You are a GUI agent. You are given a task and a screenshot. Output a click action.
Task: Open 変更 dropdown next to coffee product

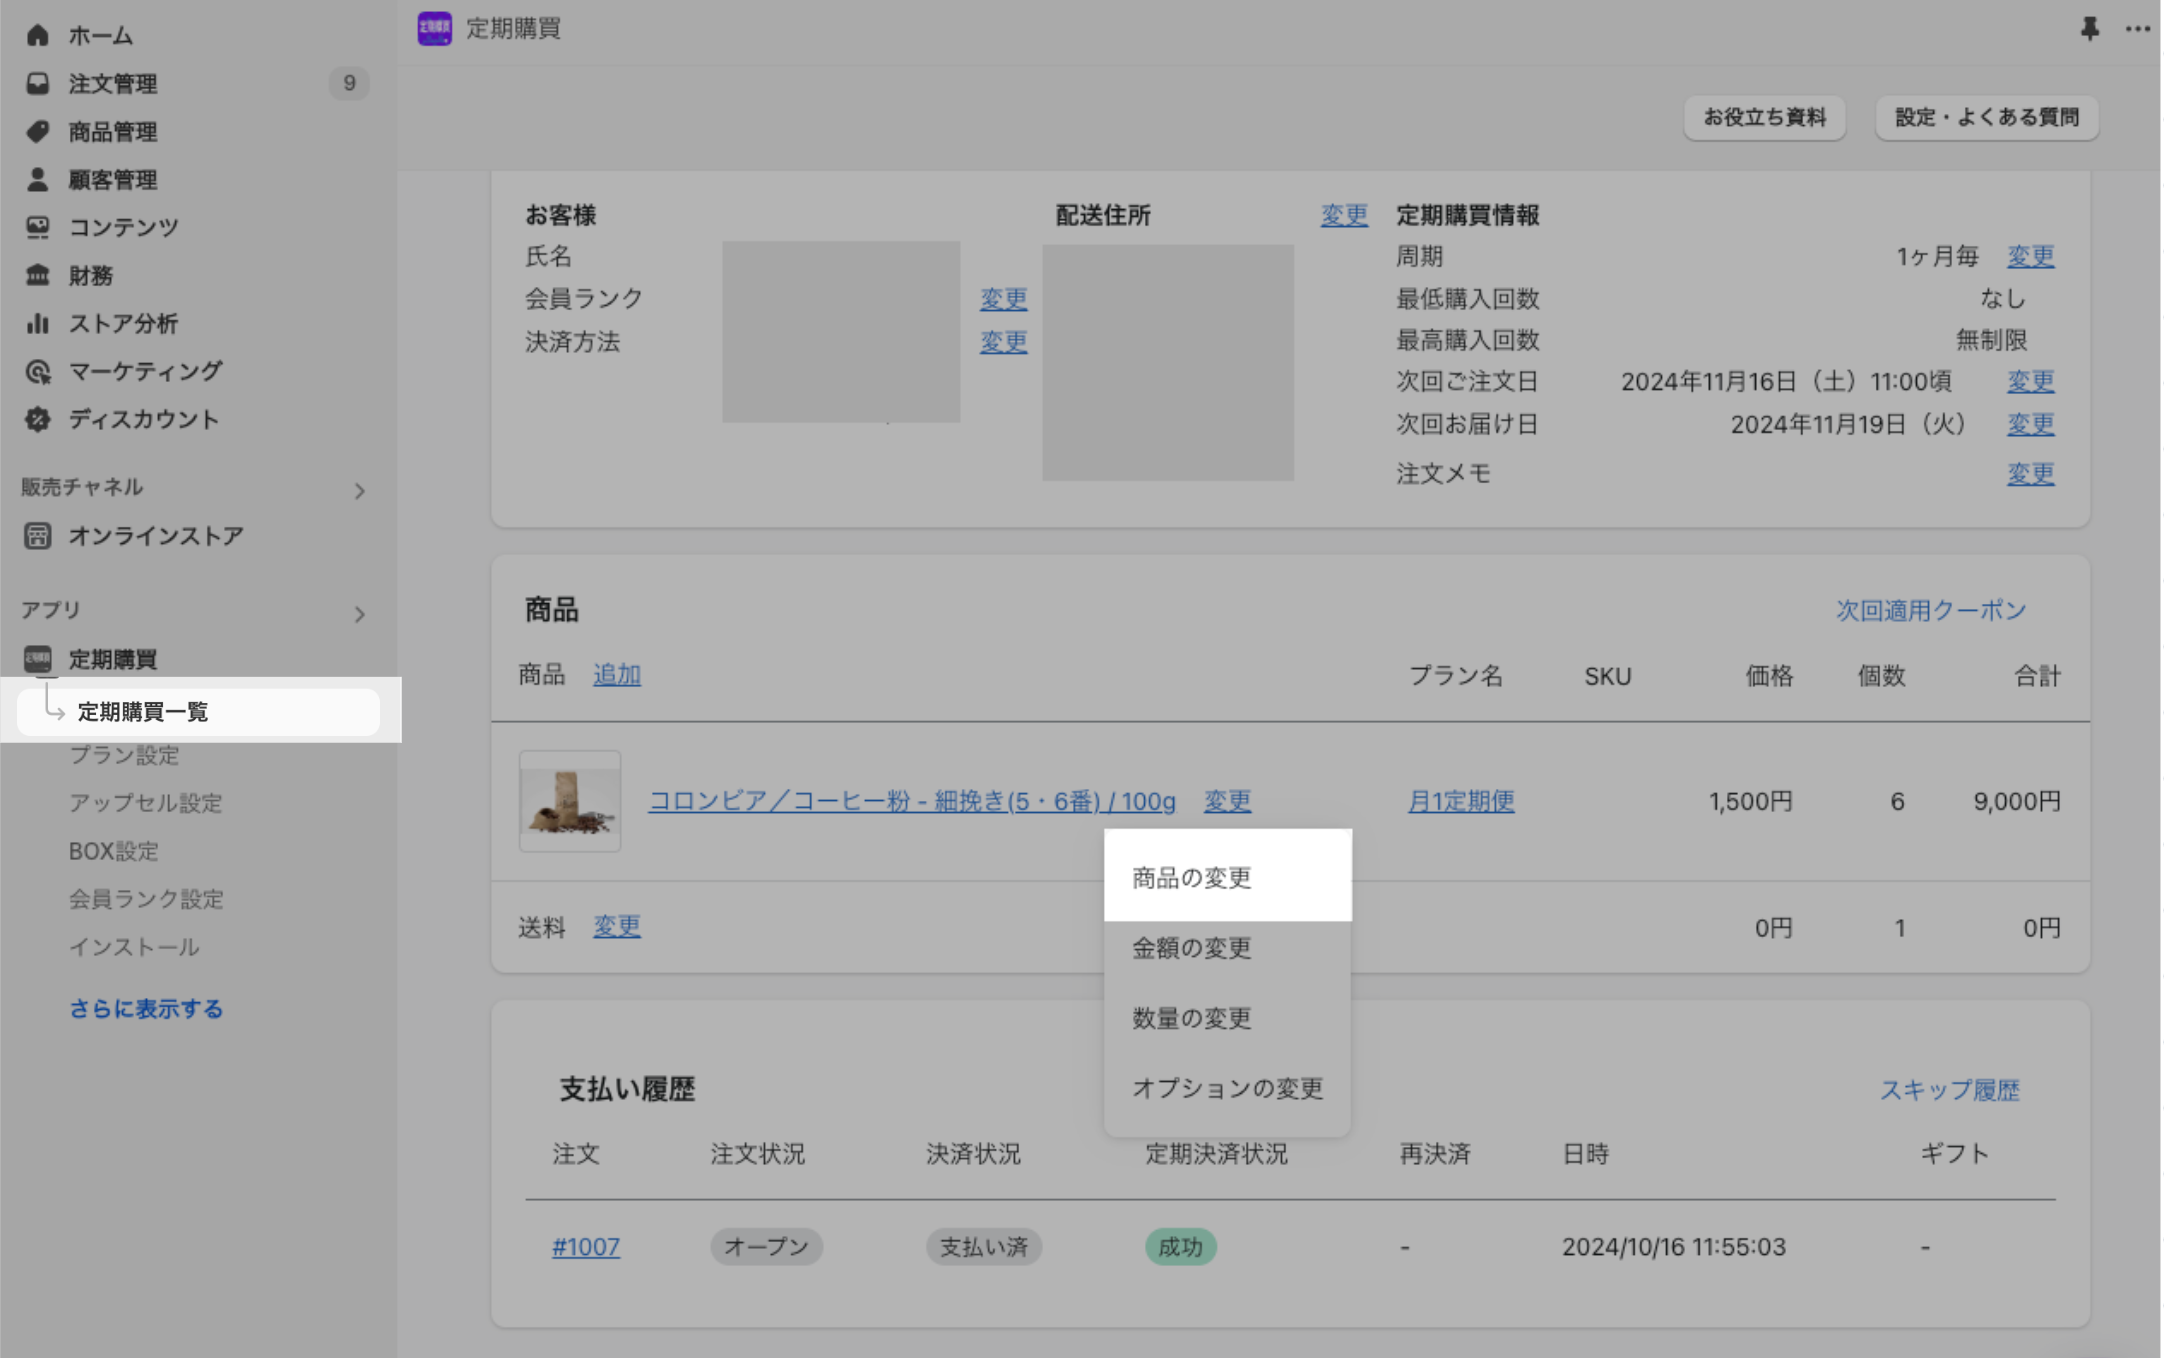tap(1227, 801)
